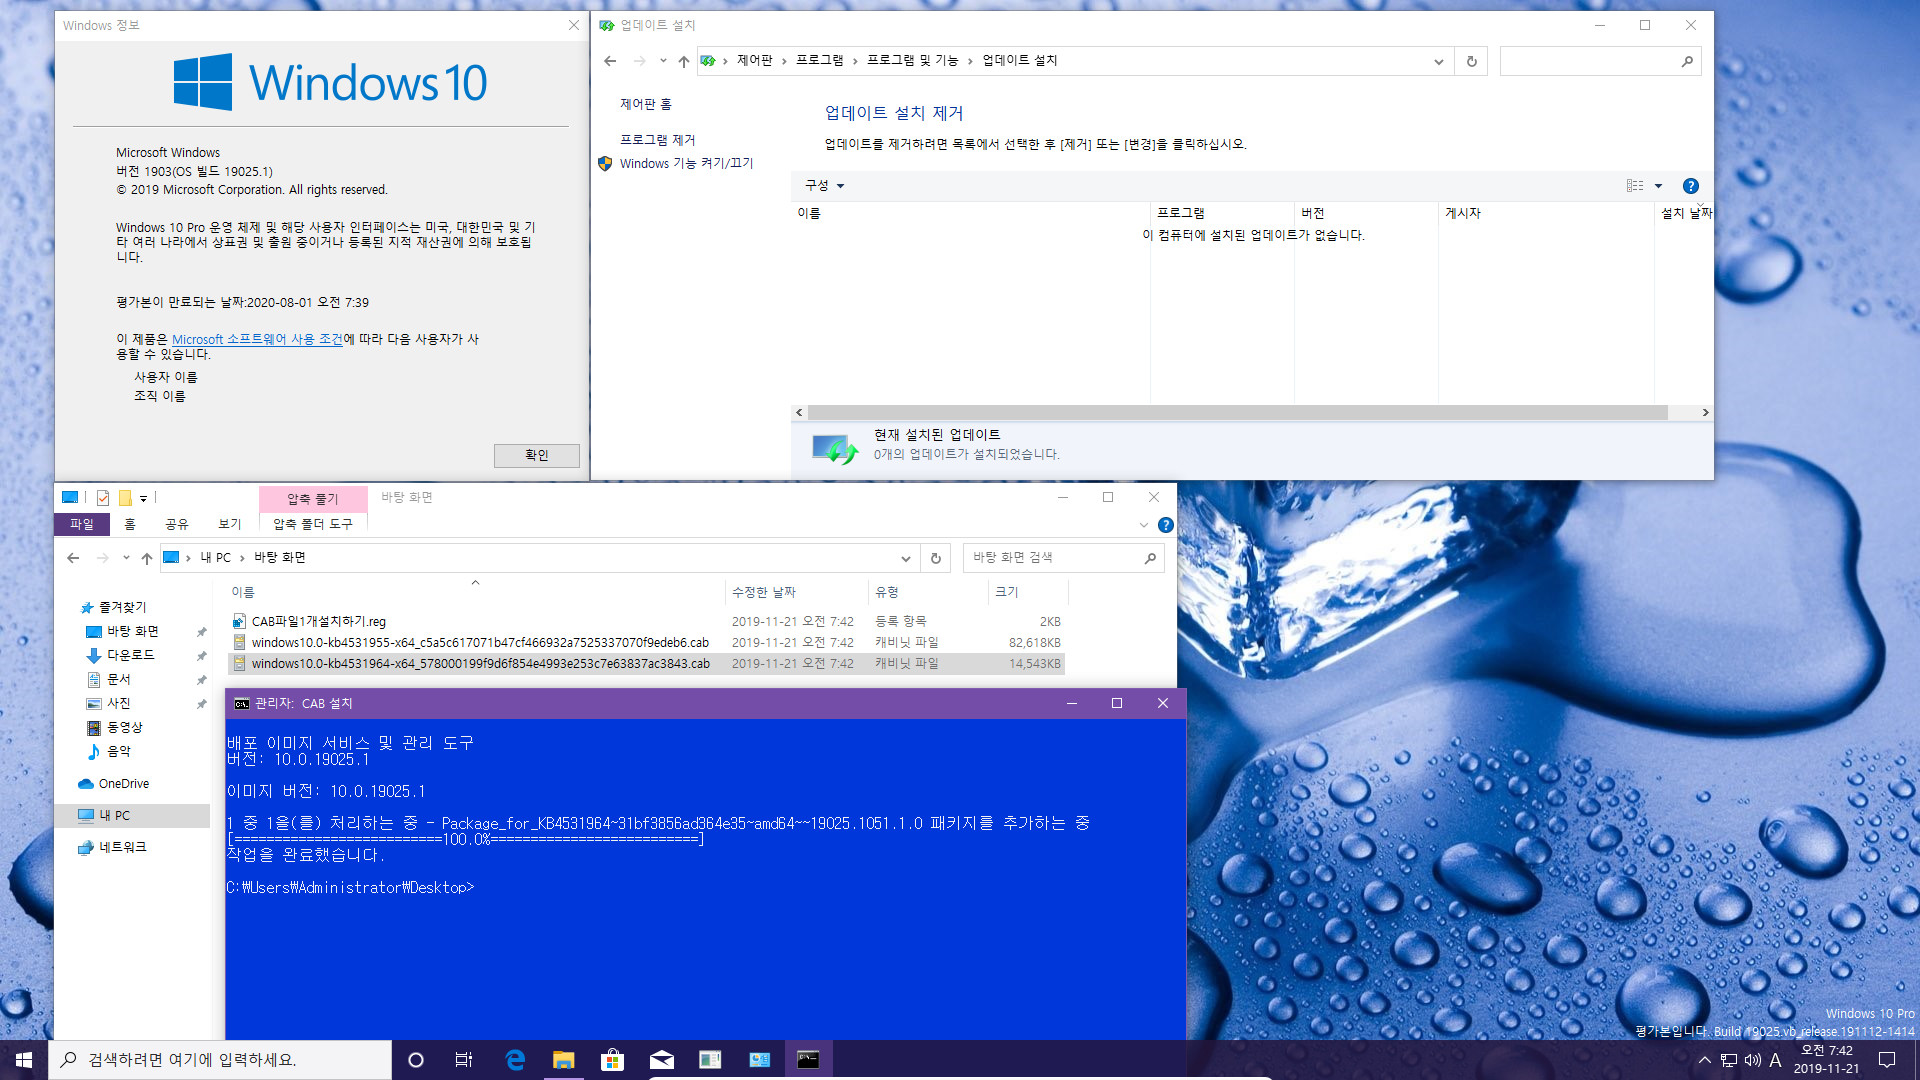Switch to the command prompt taskbar icon
The image size is (1920, 1080).
coord(808,1060)
